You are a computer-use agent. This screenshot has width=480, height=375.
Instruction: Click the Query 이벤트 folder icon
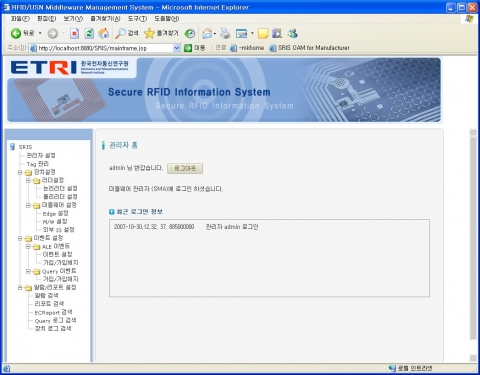tap(36, 271)
